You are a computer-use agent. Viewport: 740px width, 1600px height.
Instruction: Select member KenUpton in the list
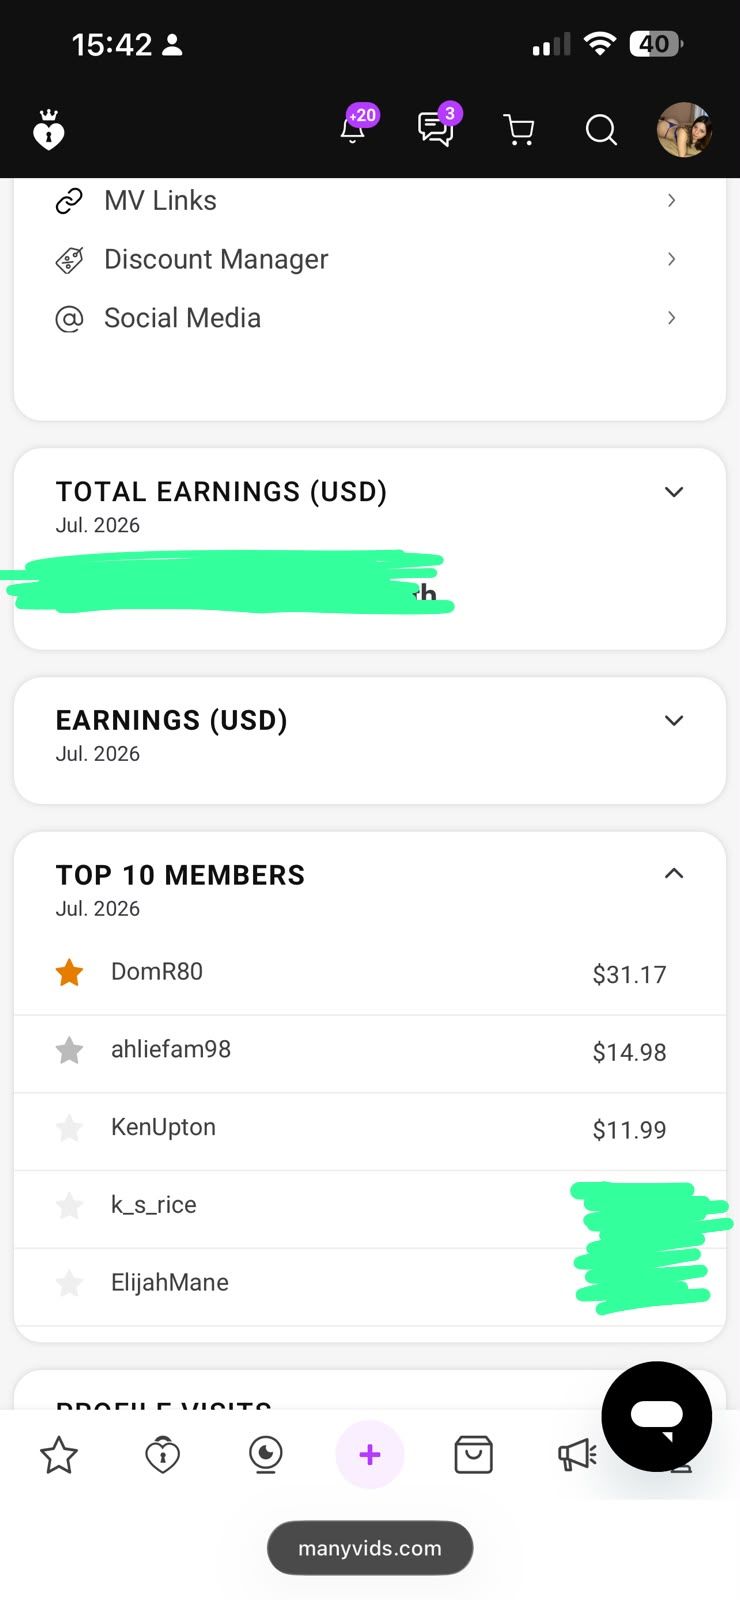click(369, 1130)
